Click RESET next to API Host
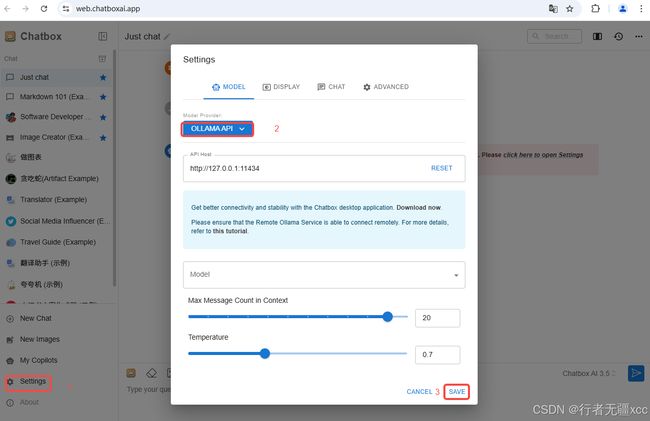 click(x=441, y=168)
